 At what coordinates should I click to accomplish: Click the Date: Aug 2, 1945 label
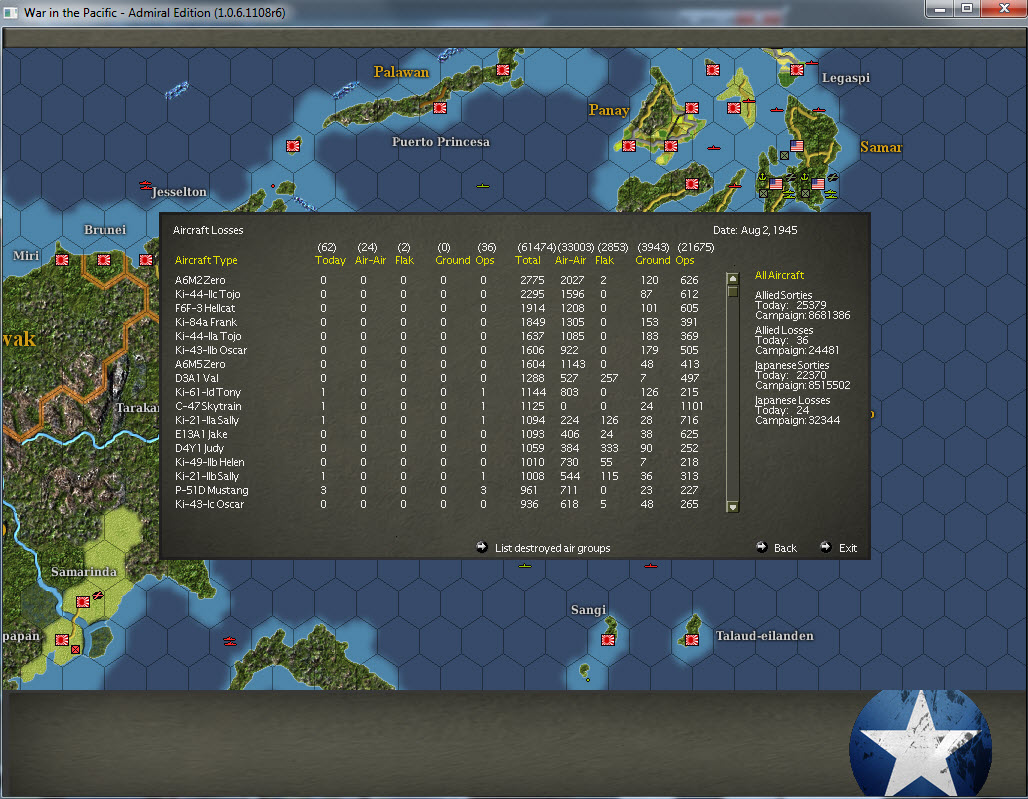pyautogui.click(x=755, y=230)
